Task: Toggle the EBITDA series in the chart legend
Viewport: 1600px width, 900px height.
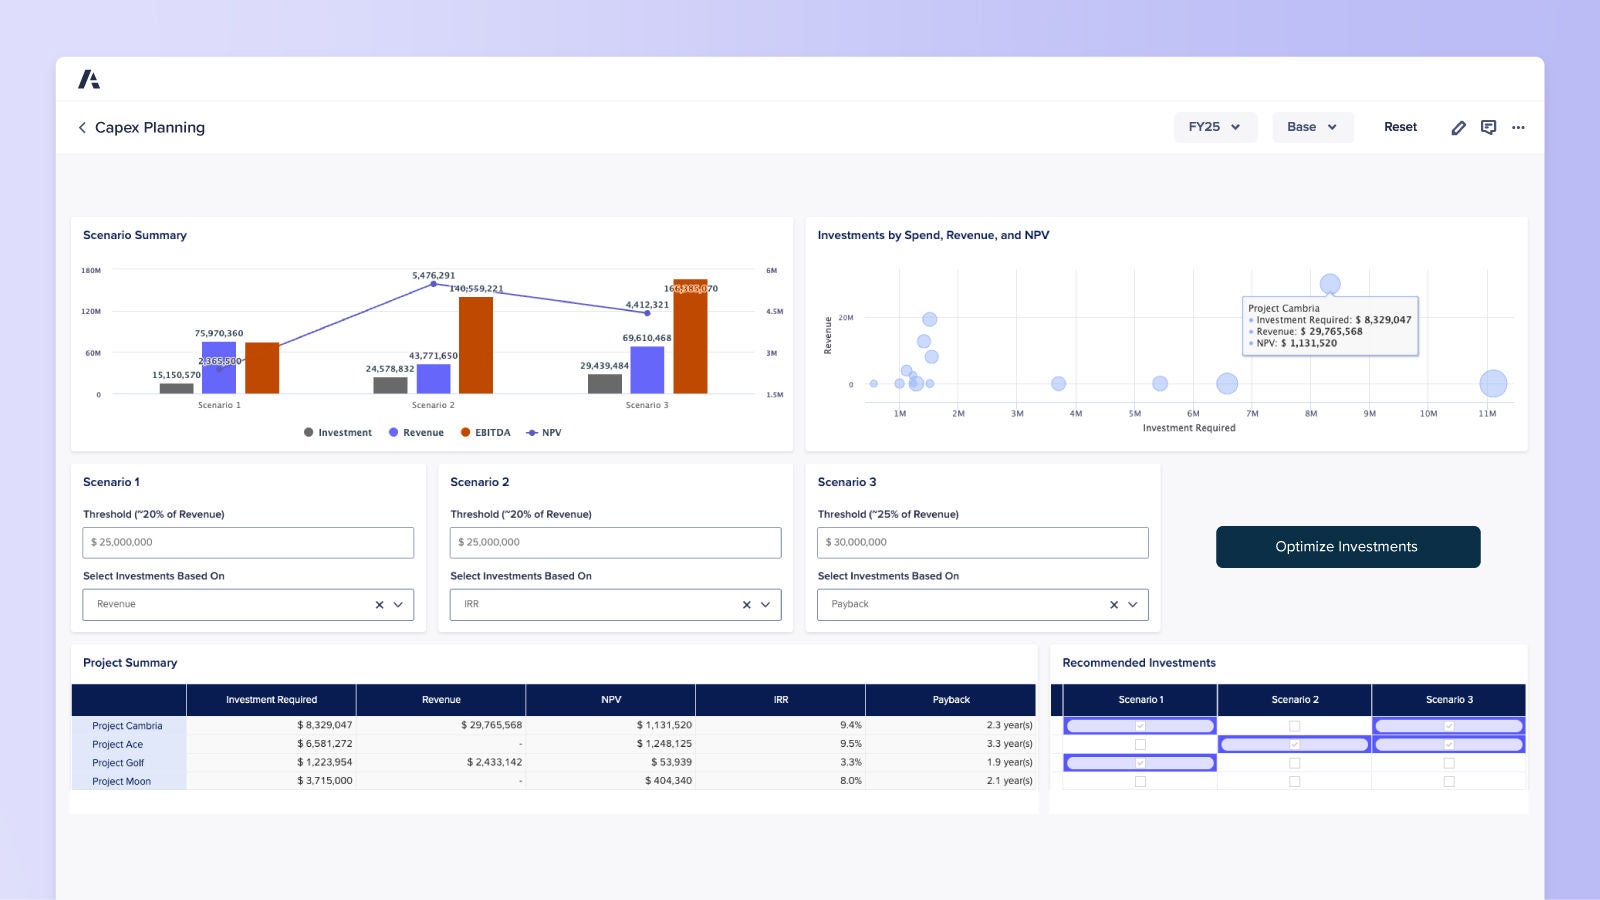Action: click(x=491, y=432)
